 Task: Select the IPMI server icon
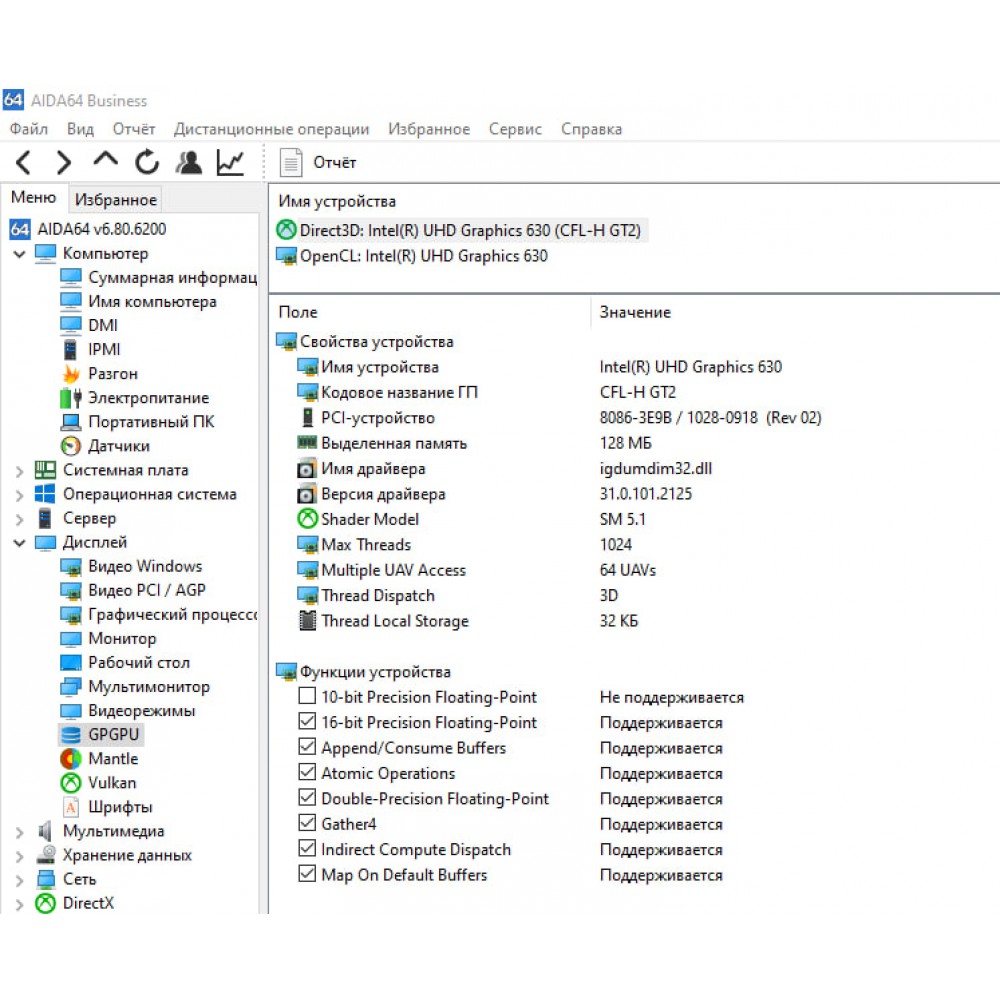click(70, 349)
